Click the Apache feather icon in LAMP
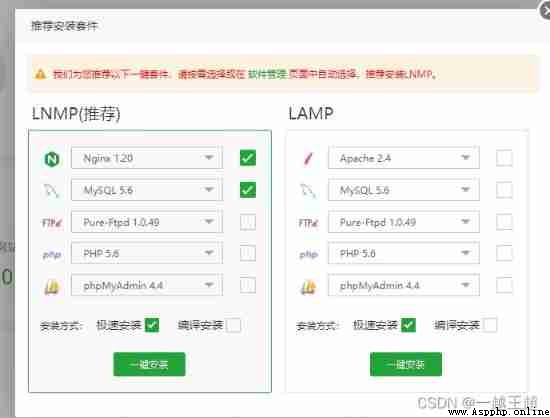The height and width of the screenshot is (418, 550). (x=308, y=159)
